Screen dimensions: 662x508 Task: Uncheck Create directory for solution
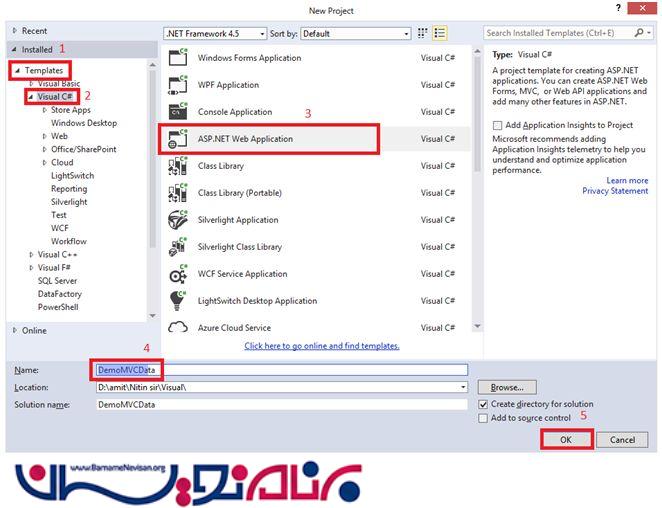point(483,405)
